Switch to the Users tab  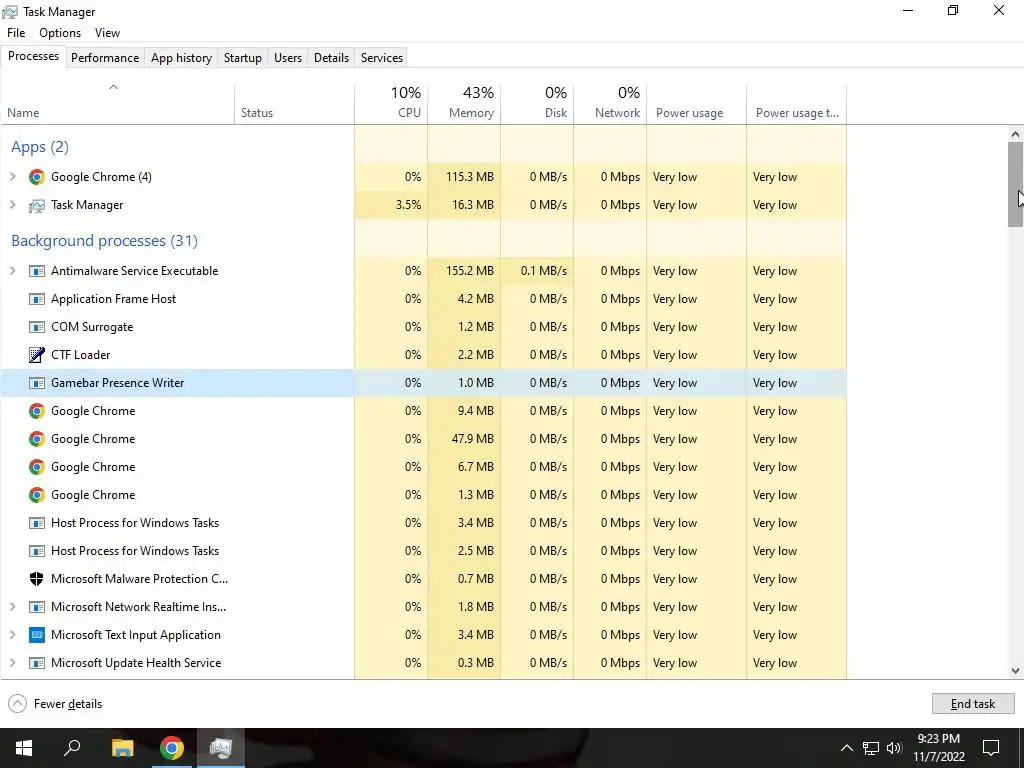pyautogui.click(x=288, y=57)
